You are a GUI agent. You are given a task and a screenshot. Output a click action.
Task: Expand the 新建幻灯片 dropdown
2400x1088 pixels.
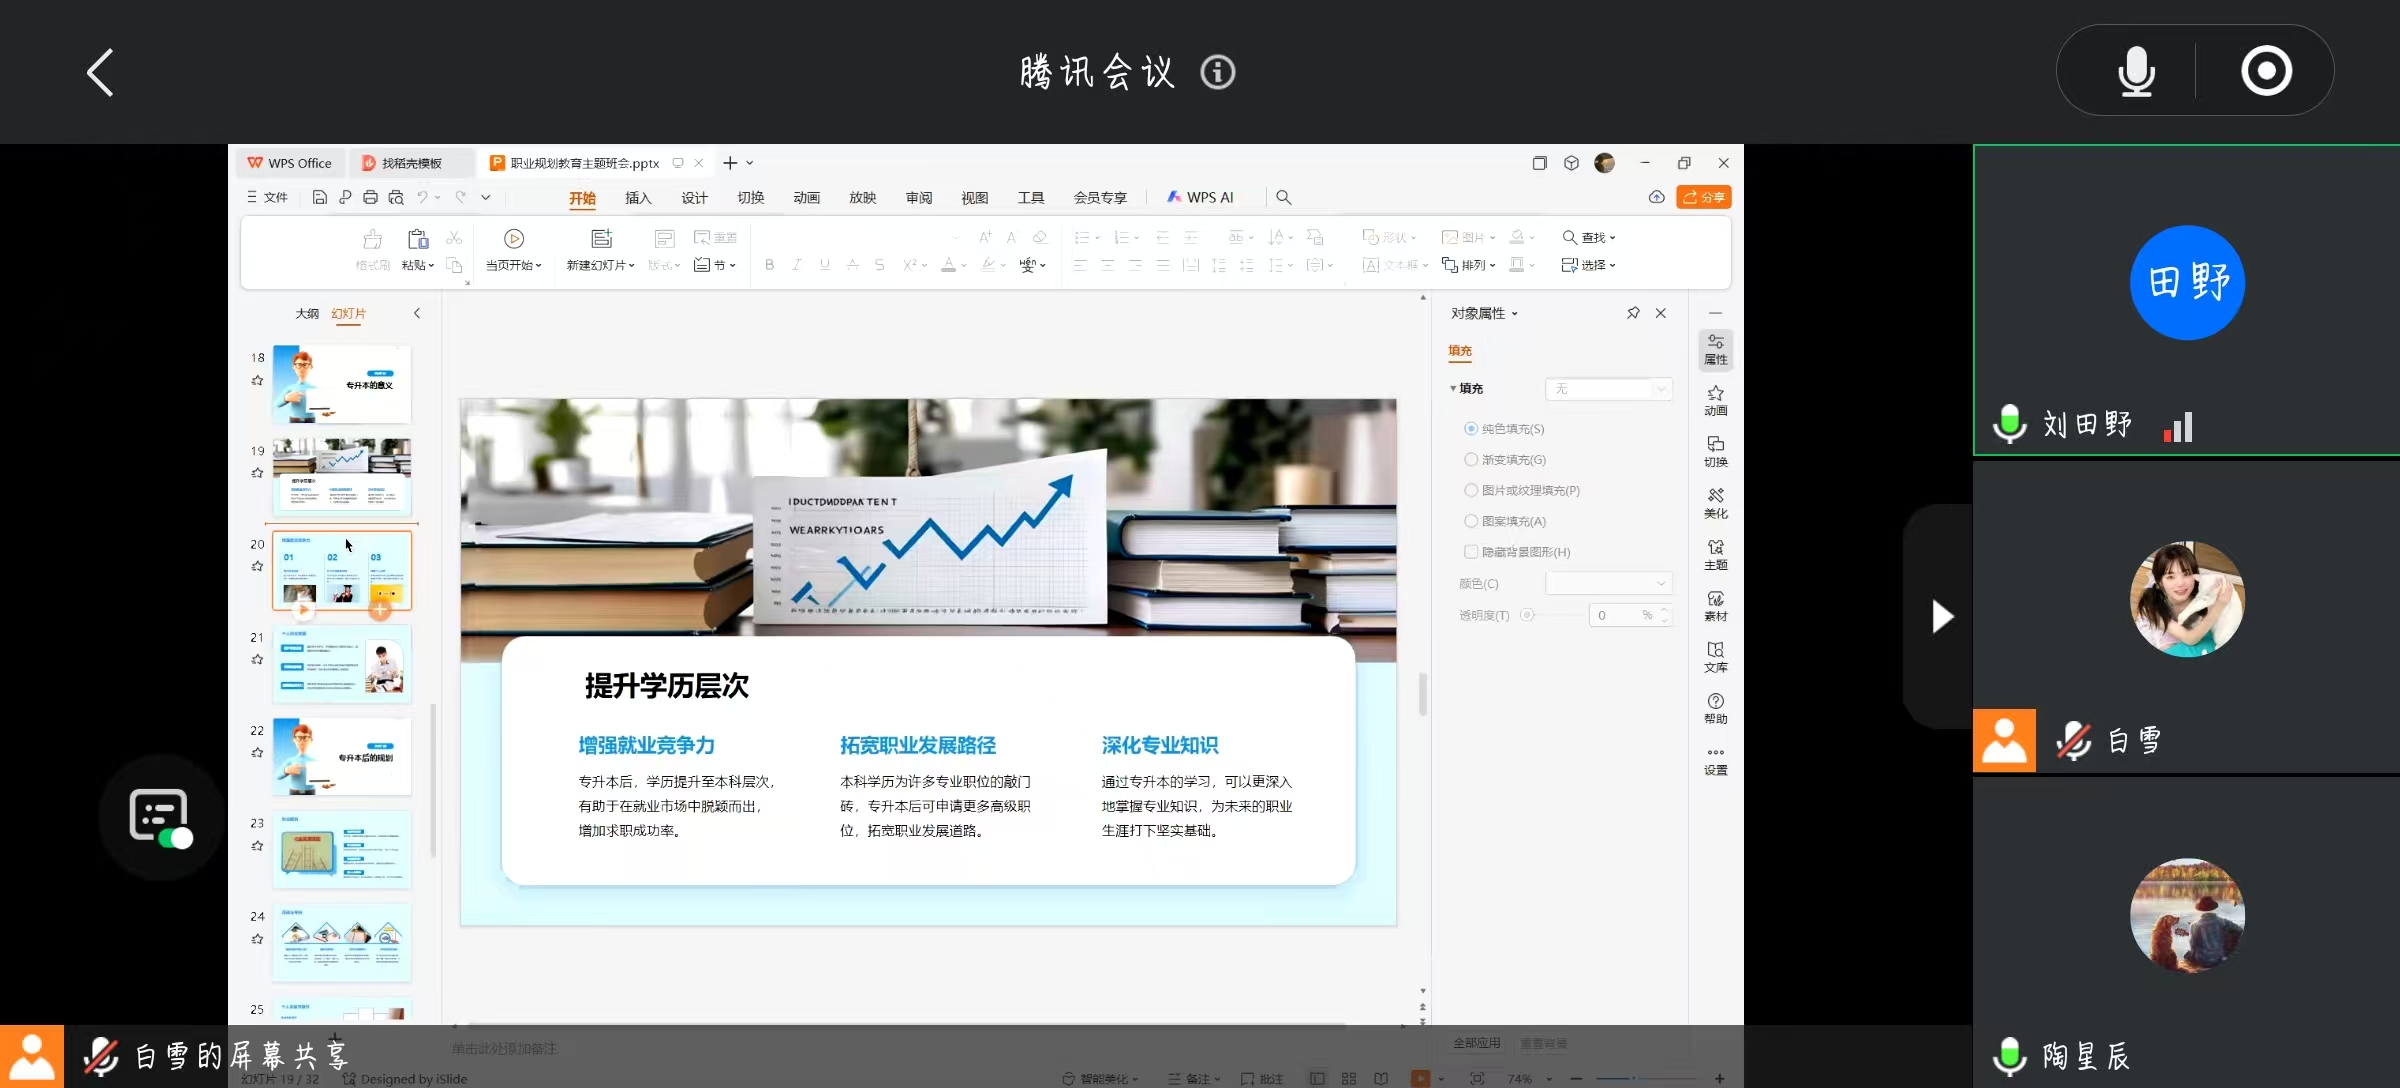coord(632,266)
